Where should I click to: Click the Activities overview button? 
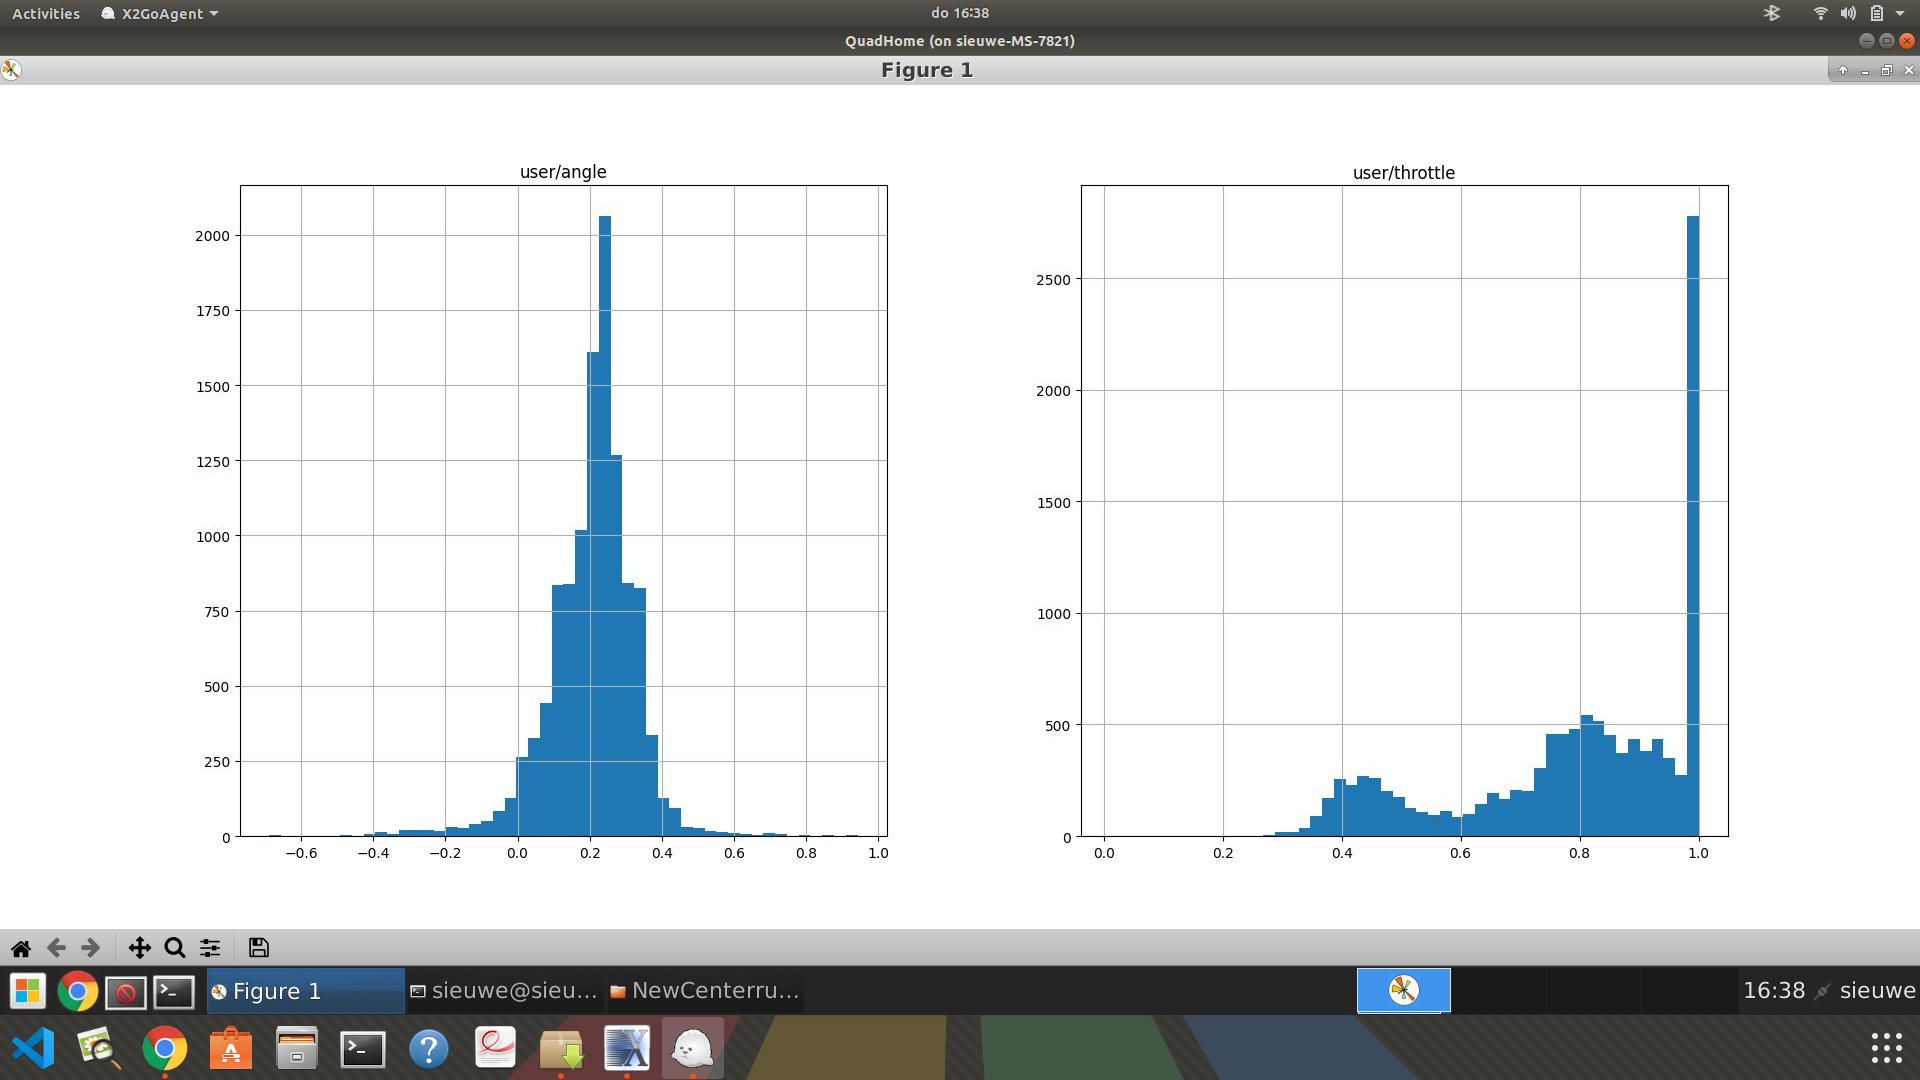pyautogui.click(x=46, y=14)
